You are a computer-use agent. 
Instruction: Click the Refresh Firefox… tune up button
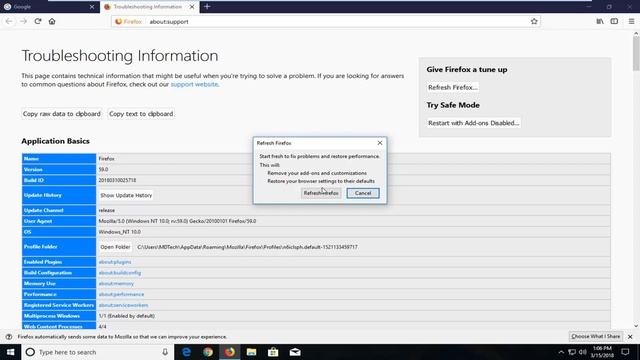pyautogui.click(x=453, y=87)
